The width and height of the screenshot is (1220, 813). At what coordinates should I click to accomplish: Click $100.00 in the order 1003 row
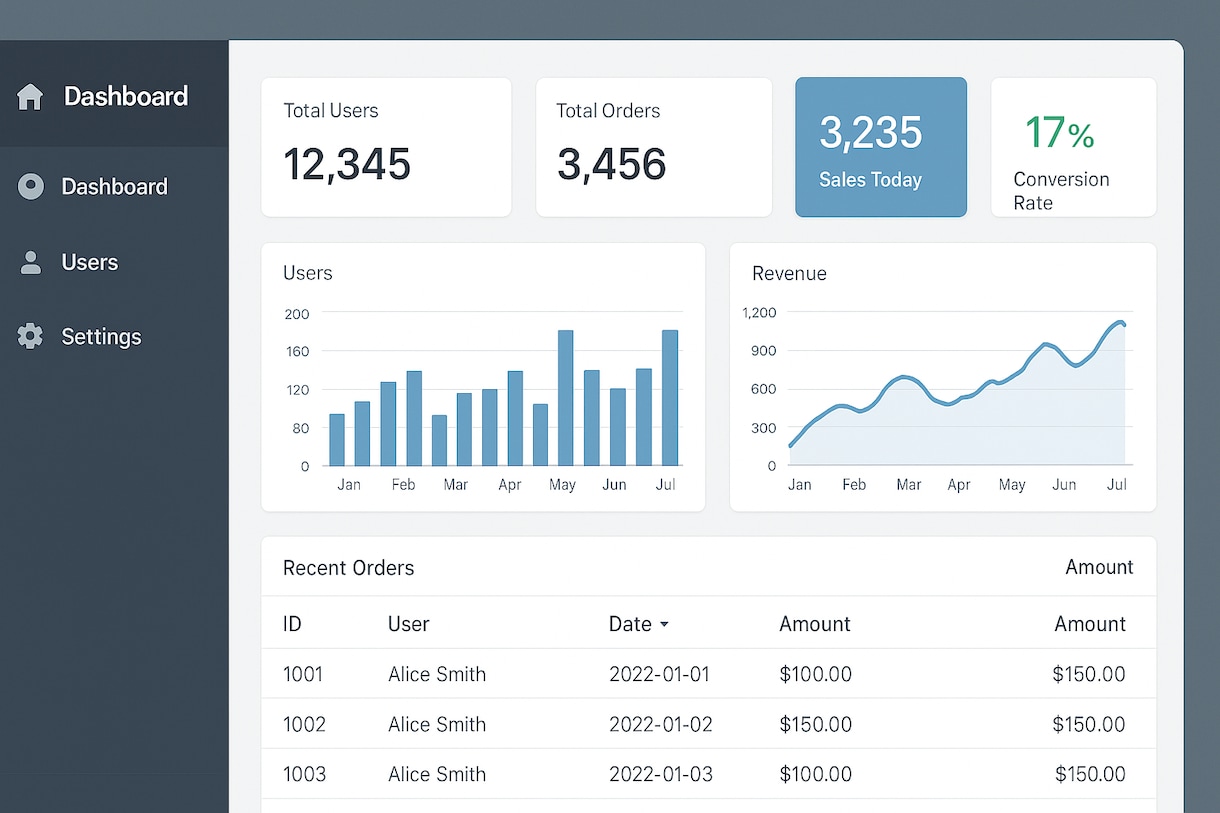(x=815, y=774)
